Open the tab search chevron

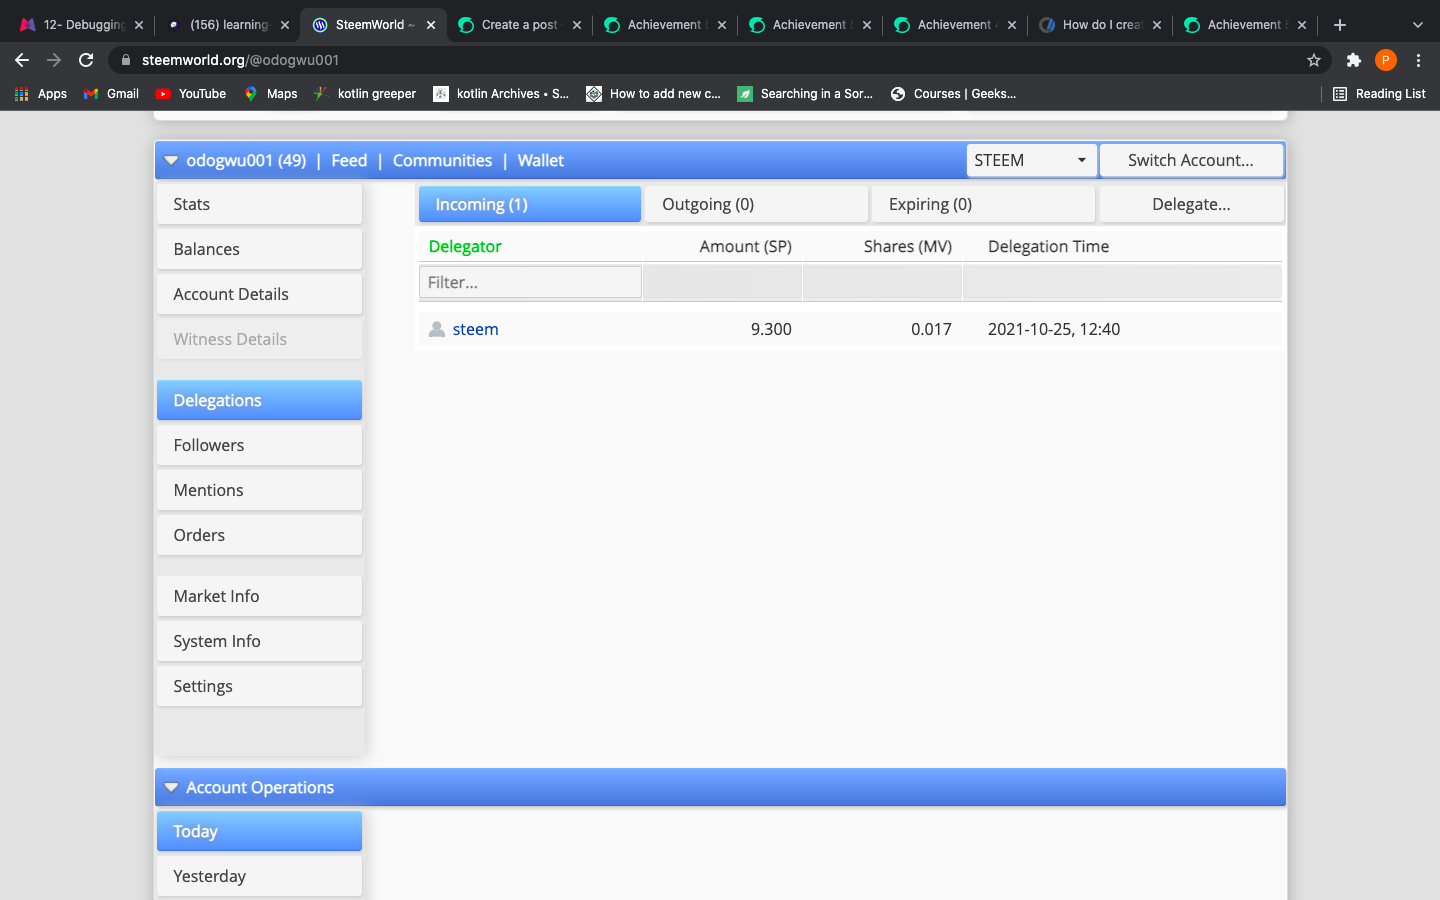coord(1417,25)
